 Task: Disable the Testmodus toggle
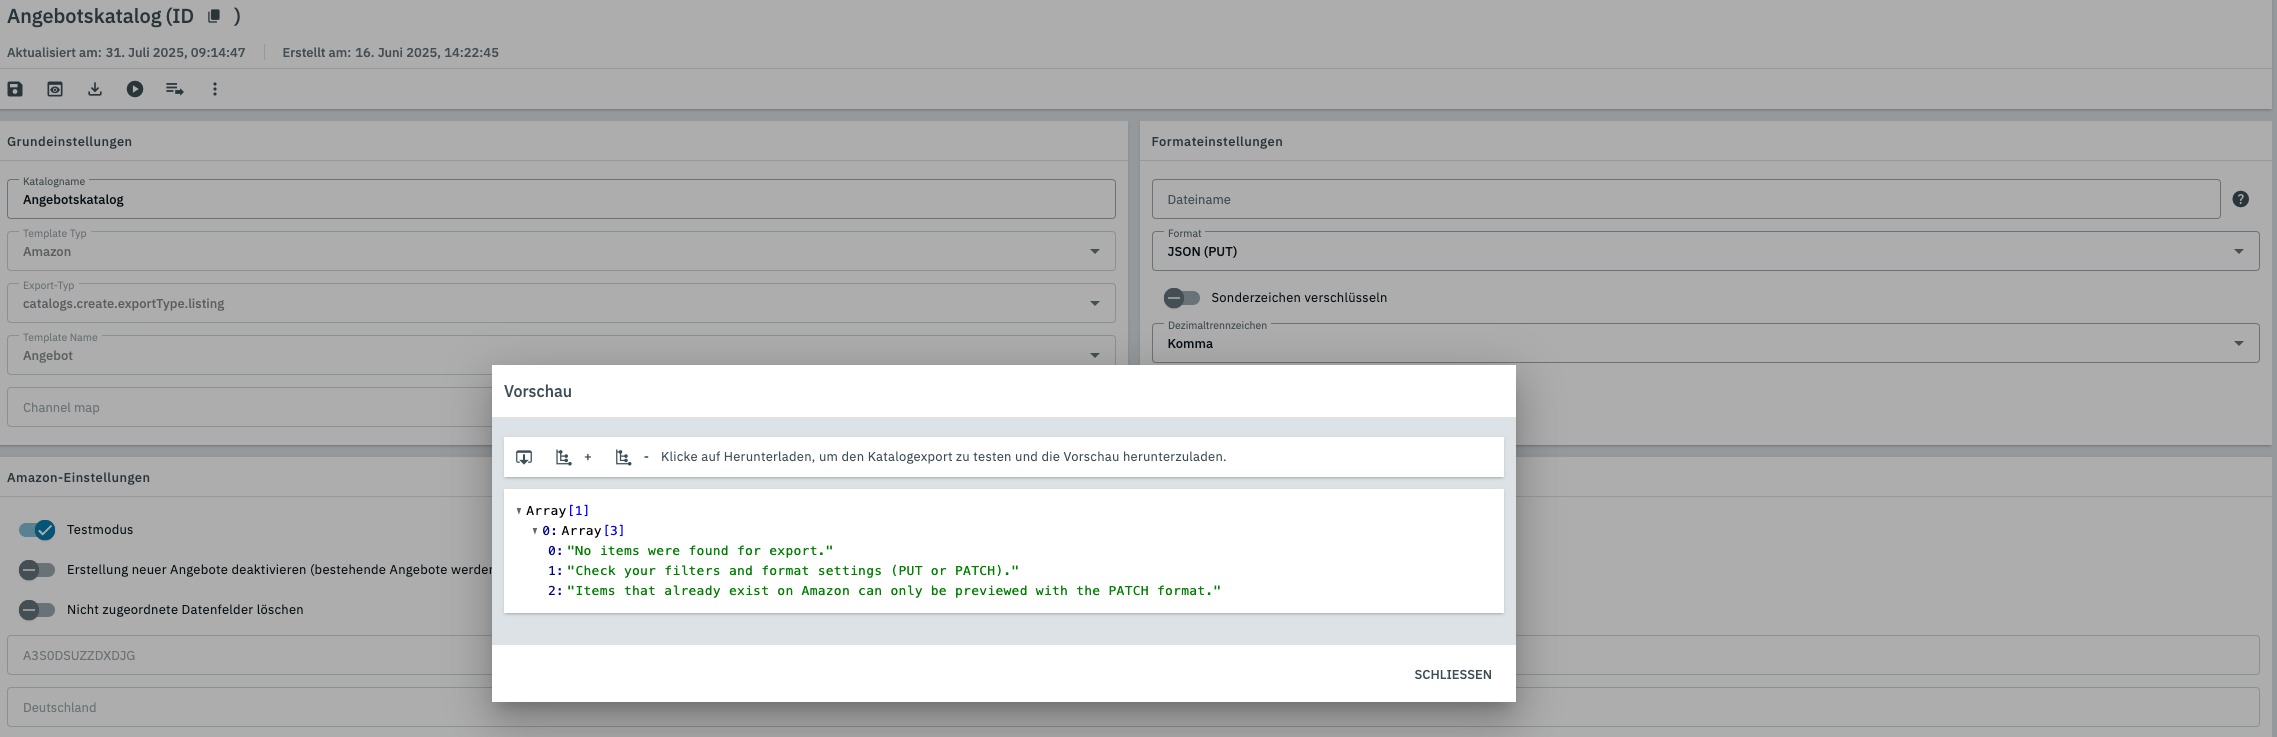tap(37, 530)
